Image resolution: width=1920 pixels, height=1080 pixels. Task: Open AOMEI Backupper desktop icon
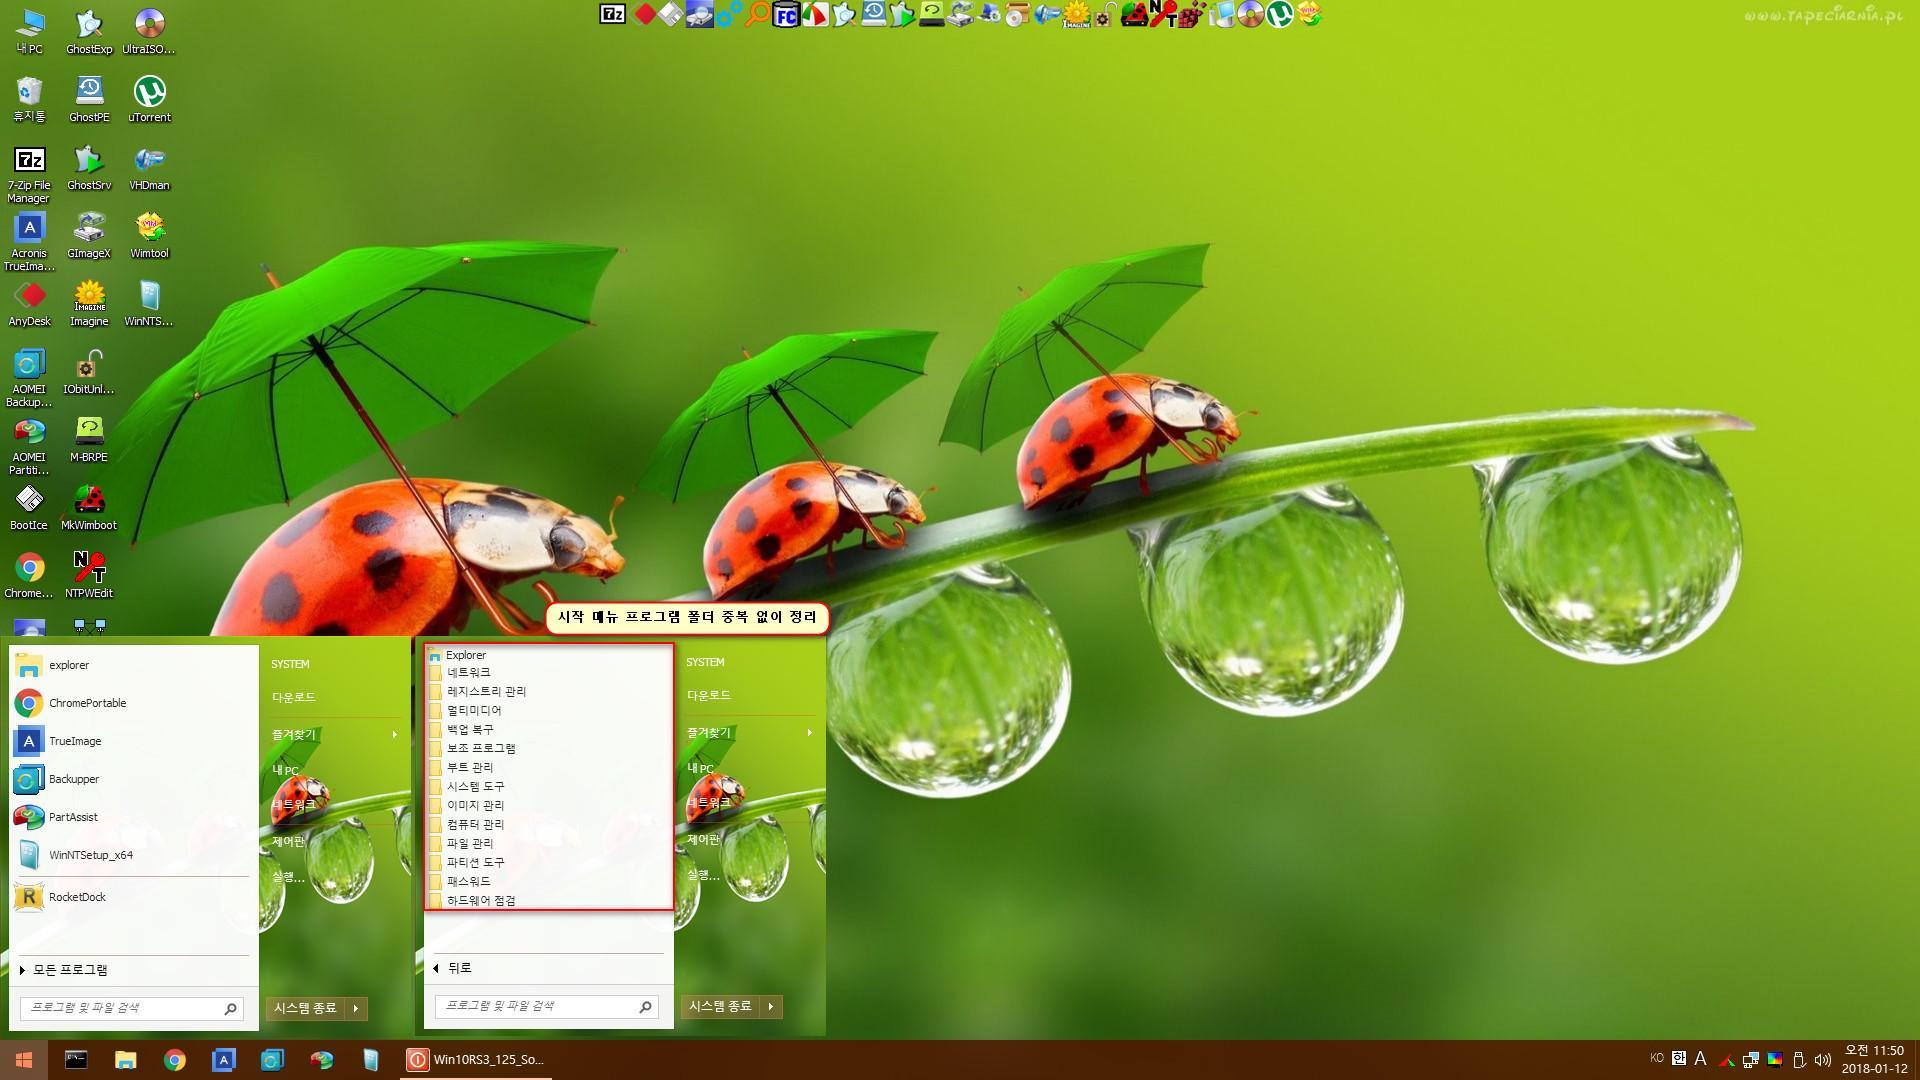pyautogui.click(x=29, y=379)
